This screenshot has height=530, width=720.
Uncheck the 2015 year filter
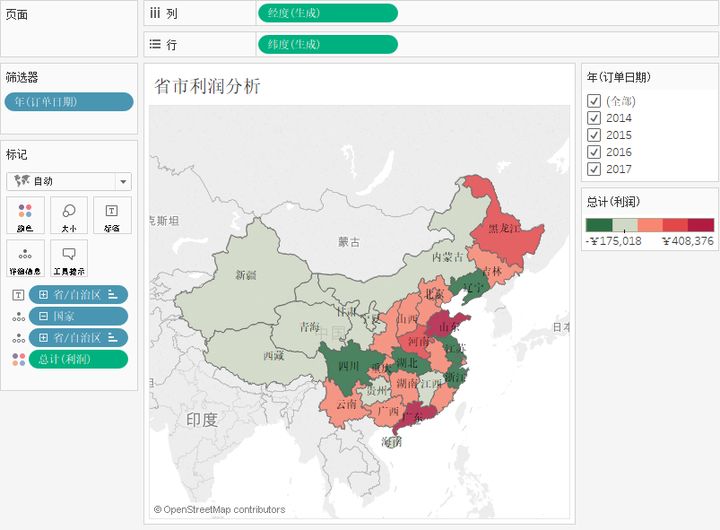click(594, 135)
